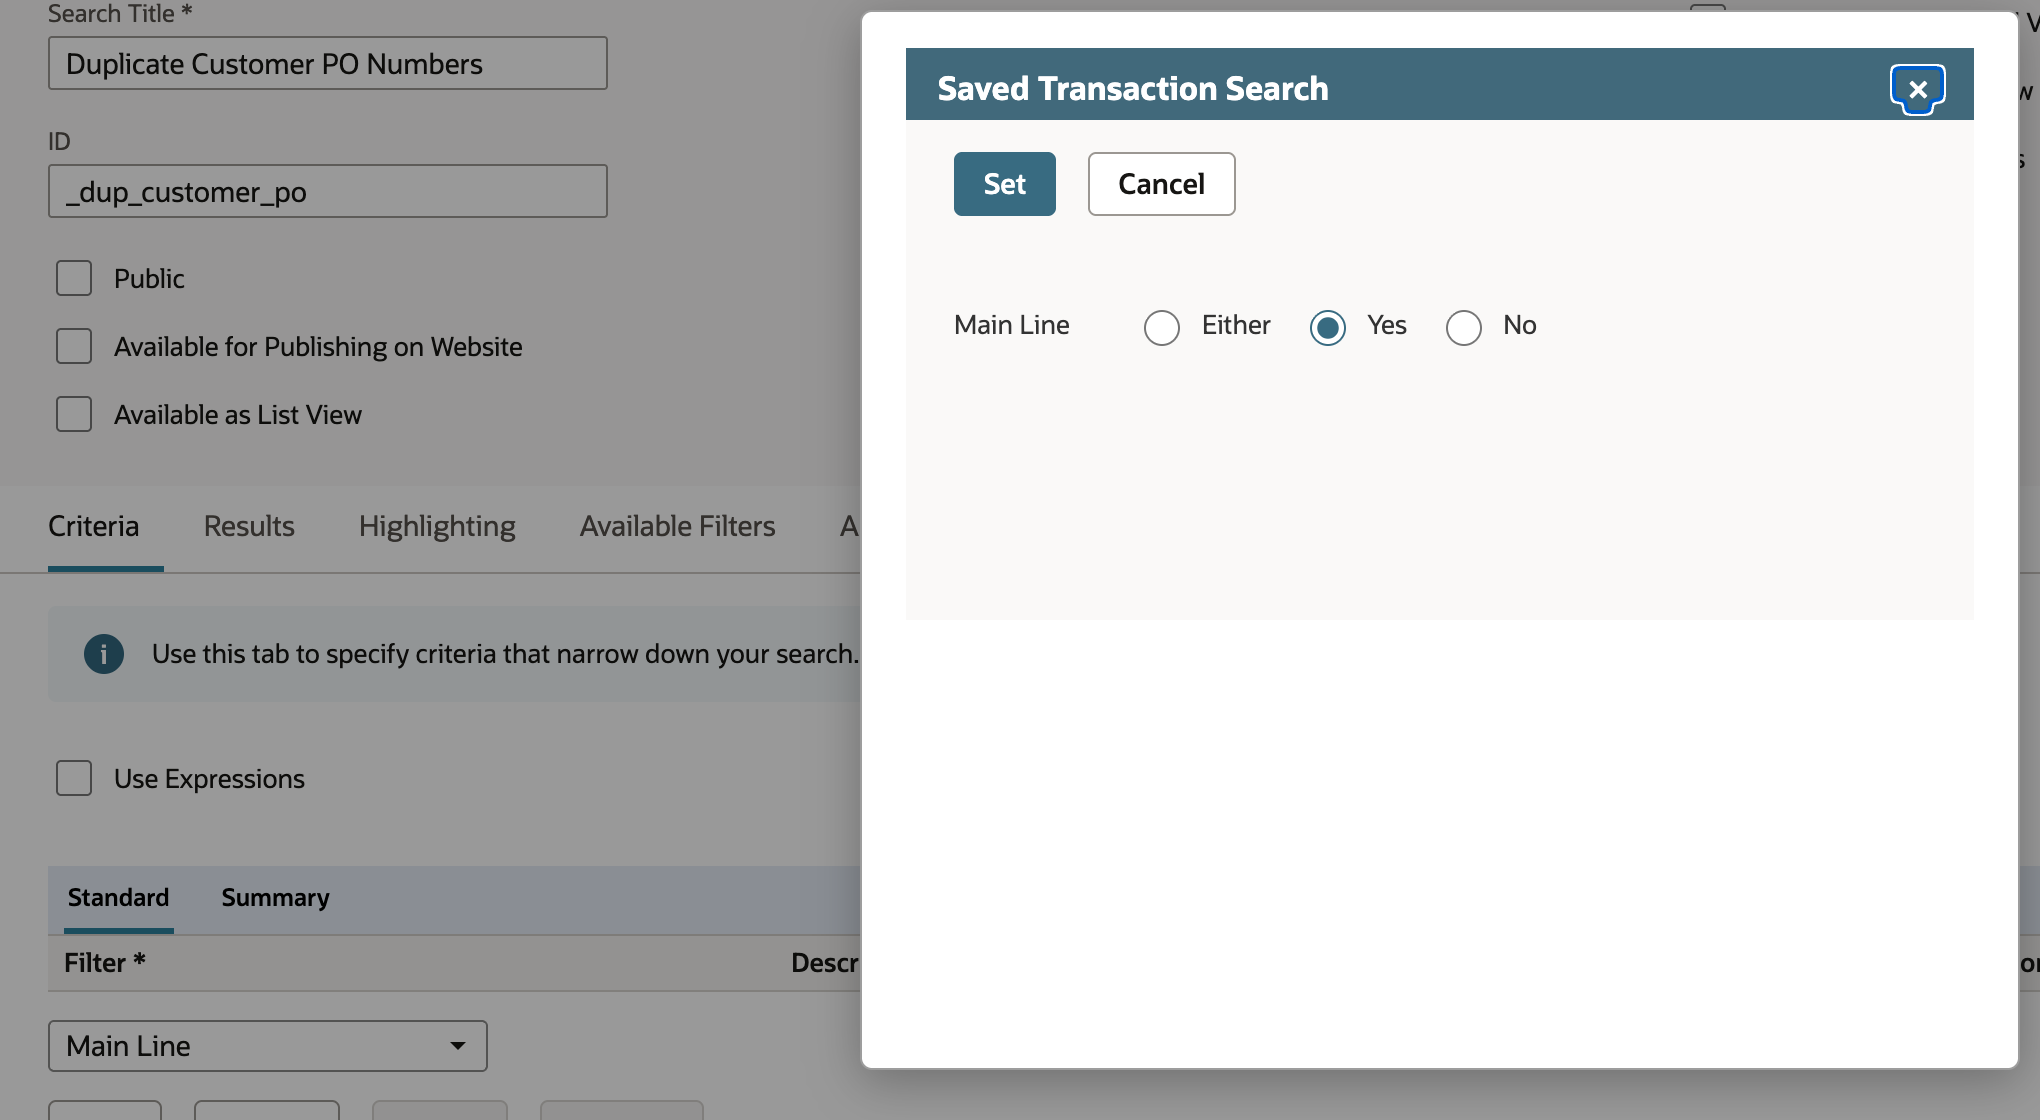Close the Saved Transaction Search dialog
2040x1120 pixels.
pyautogui.click(x=1917, y=89)
